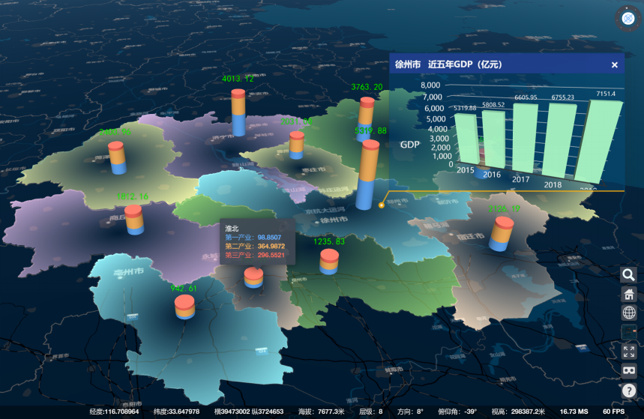Image resolution: width=644 pixels, height=419 pixels.
Task: Close the 徐州市 GDP chart panel
Action: click(614, 65)
